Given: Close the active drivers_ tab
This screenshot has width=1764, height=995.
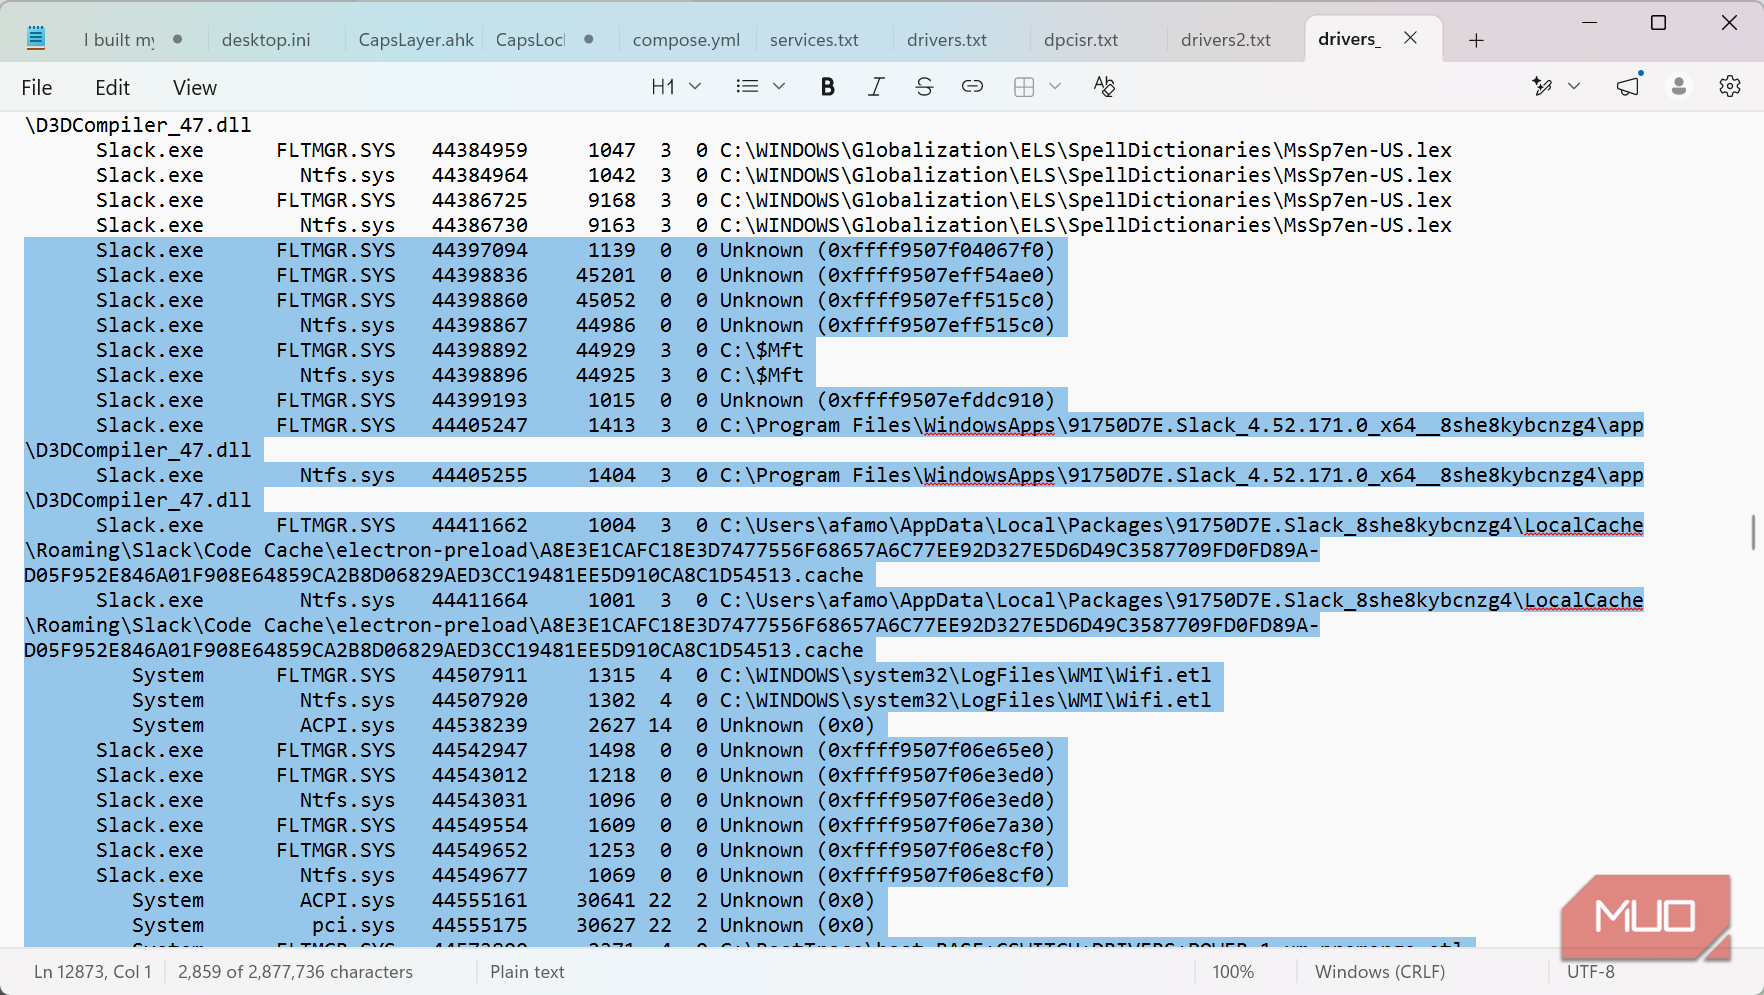Looking at the screenshot, I should [x=1410, y=38].
